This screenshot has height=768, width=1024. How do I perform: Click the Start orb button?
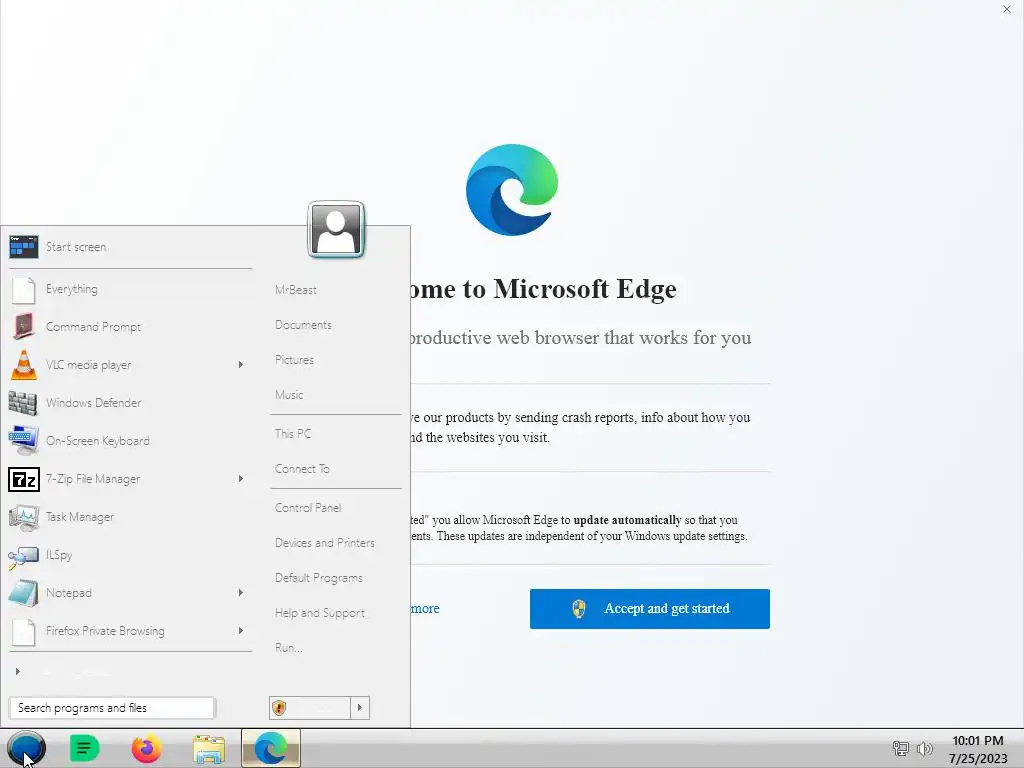pyautogui.click(x=26, y=748)
